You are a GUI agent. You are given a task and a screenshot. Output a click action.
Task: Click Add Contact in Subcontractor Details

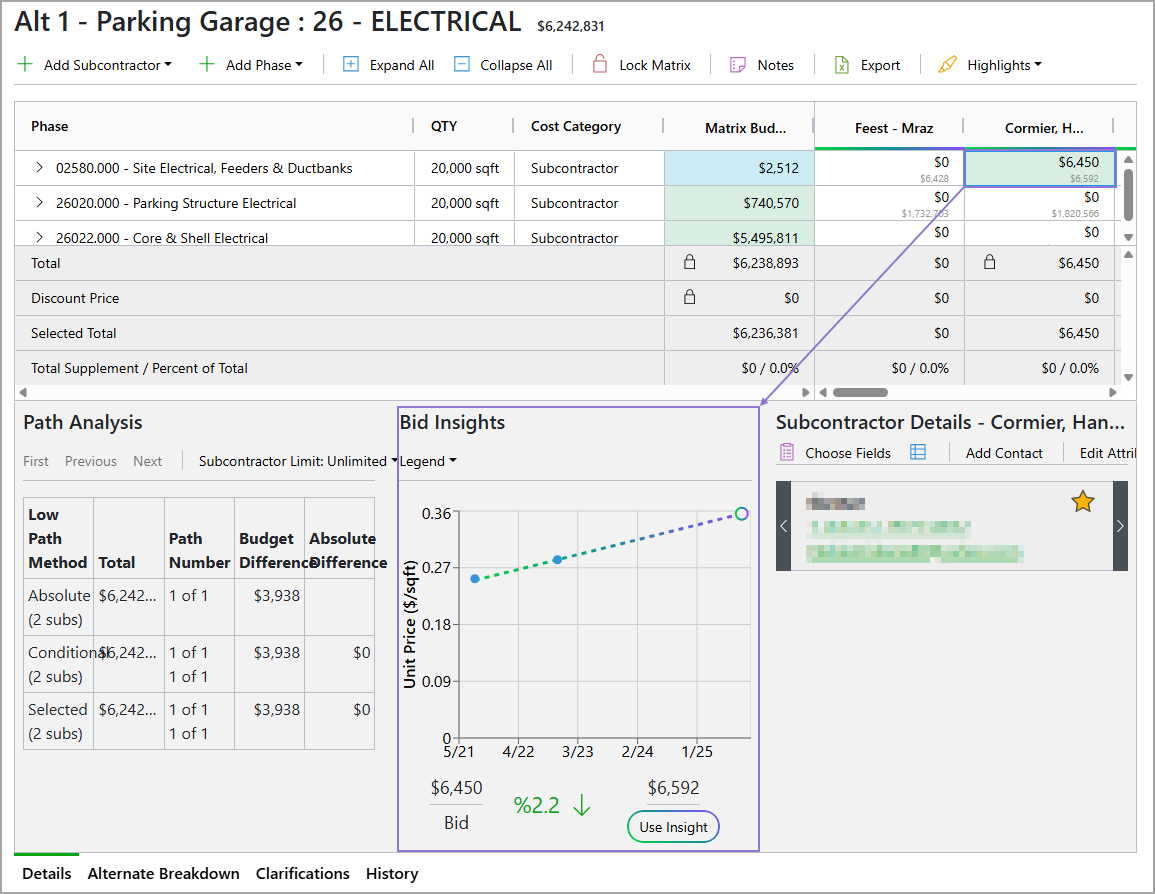pyautogui.click(x=1004, y=452)
